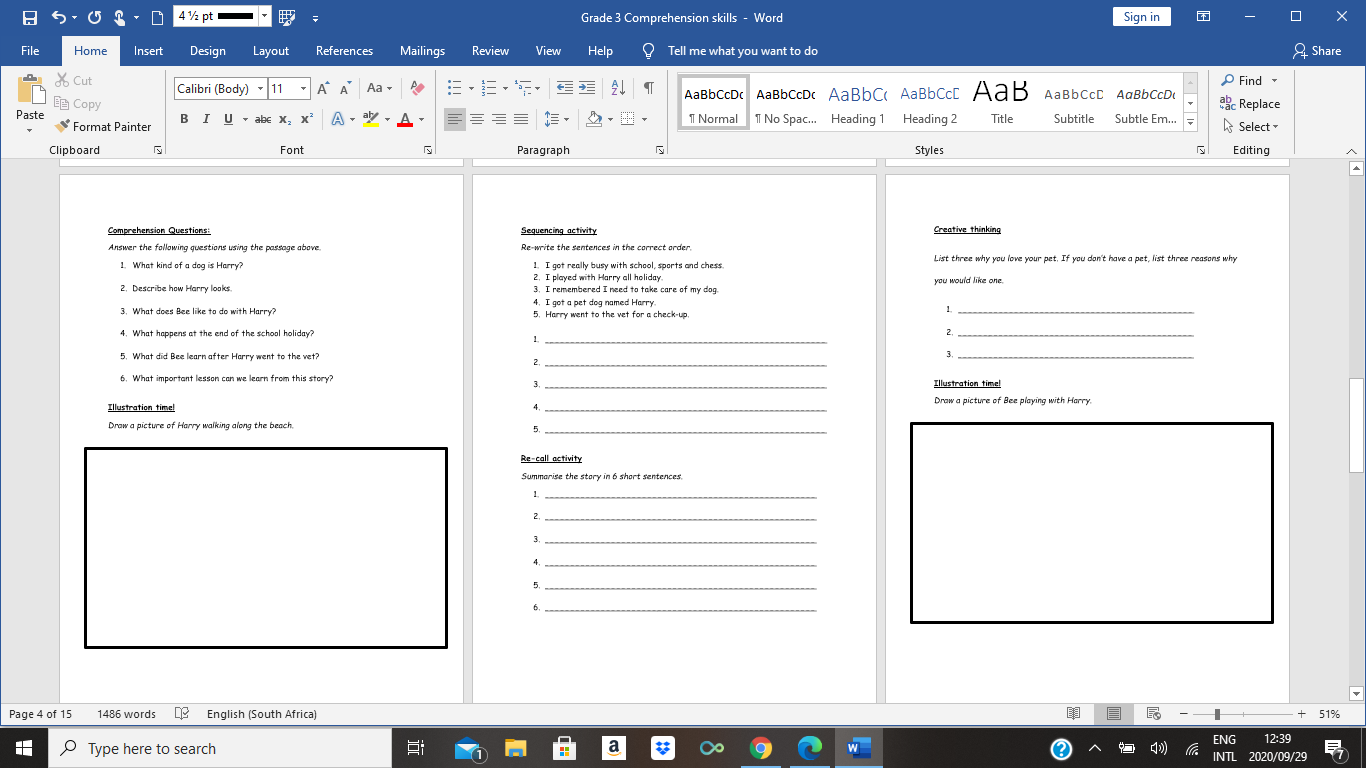Click the Redo/Repeat icon
Image resolution: width=1366 pixels, height=768 pixels.
95,17
